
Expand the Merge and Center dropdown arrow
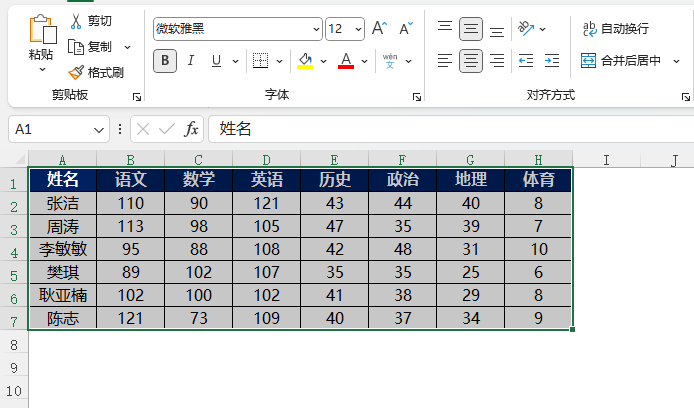click(x=676, y=61)
